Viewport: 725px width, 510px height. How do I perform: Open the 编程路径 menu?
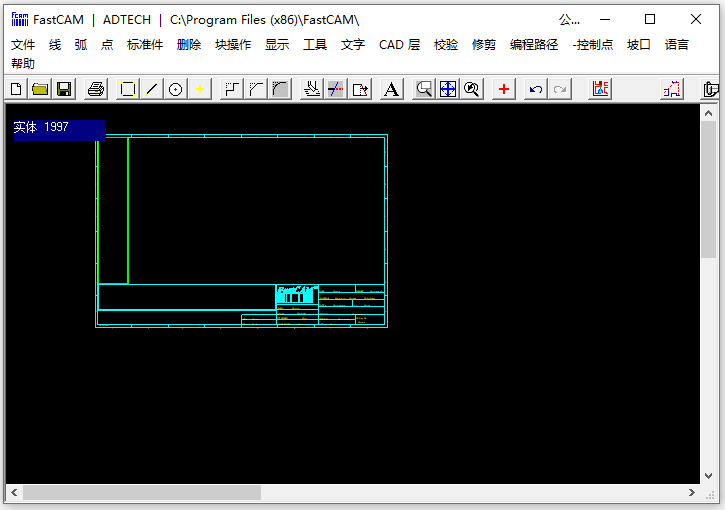(x=534, y=45)
